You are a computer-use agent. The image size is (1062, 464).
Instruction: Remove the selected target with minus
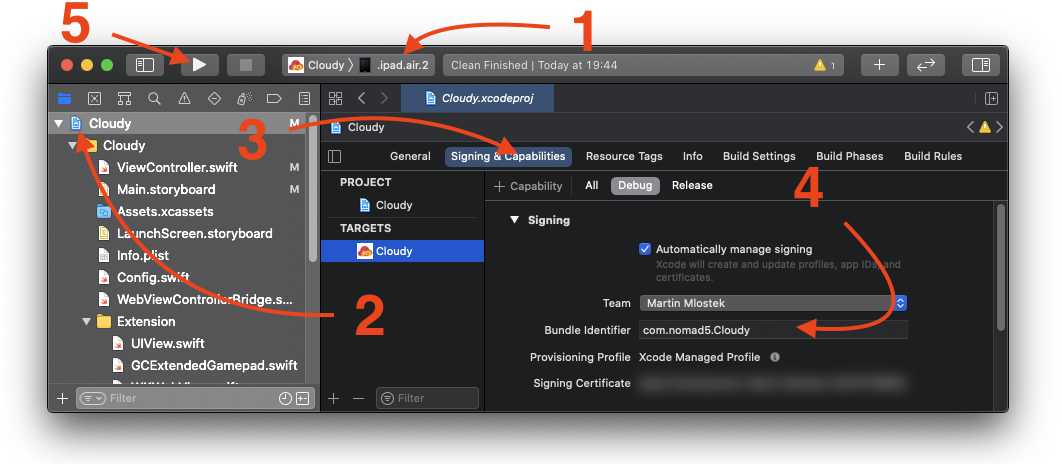(x=358, y=398)
